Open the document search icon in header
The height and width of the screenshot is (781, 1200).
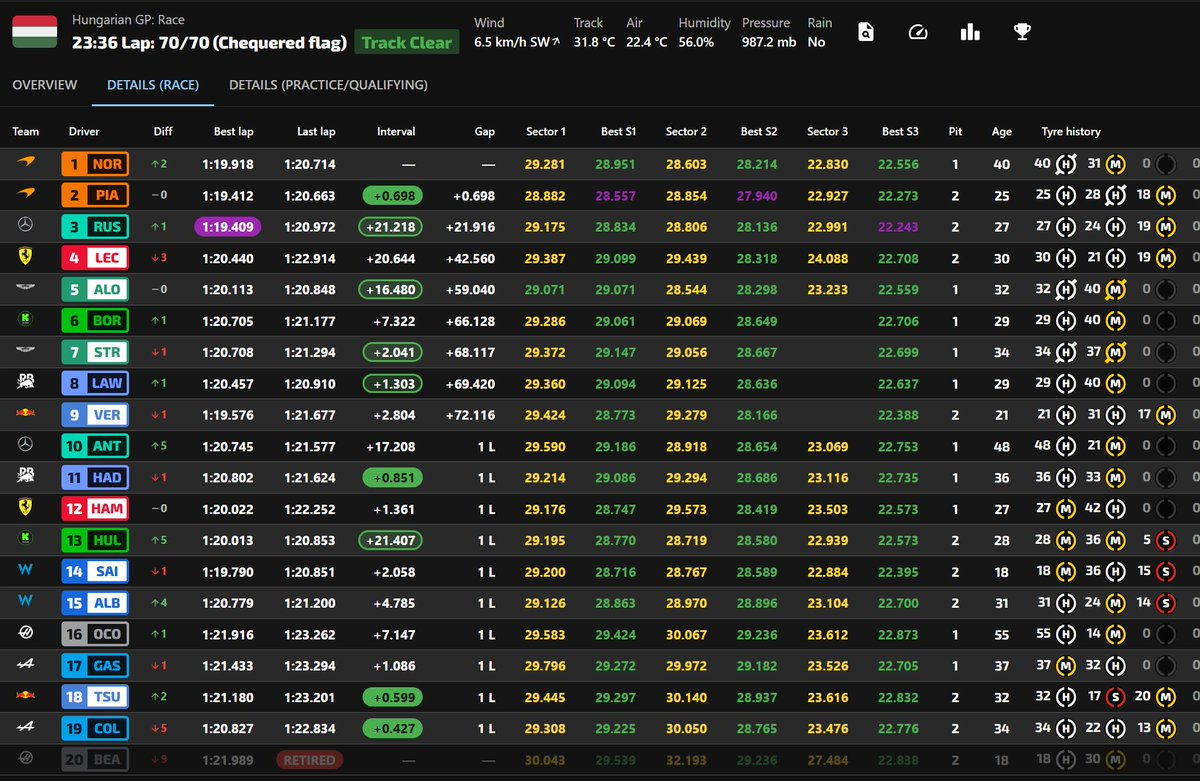point(866,32)
